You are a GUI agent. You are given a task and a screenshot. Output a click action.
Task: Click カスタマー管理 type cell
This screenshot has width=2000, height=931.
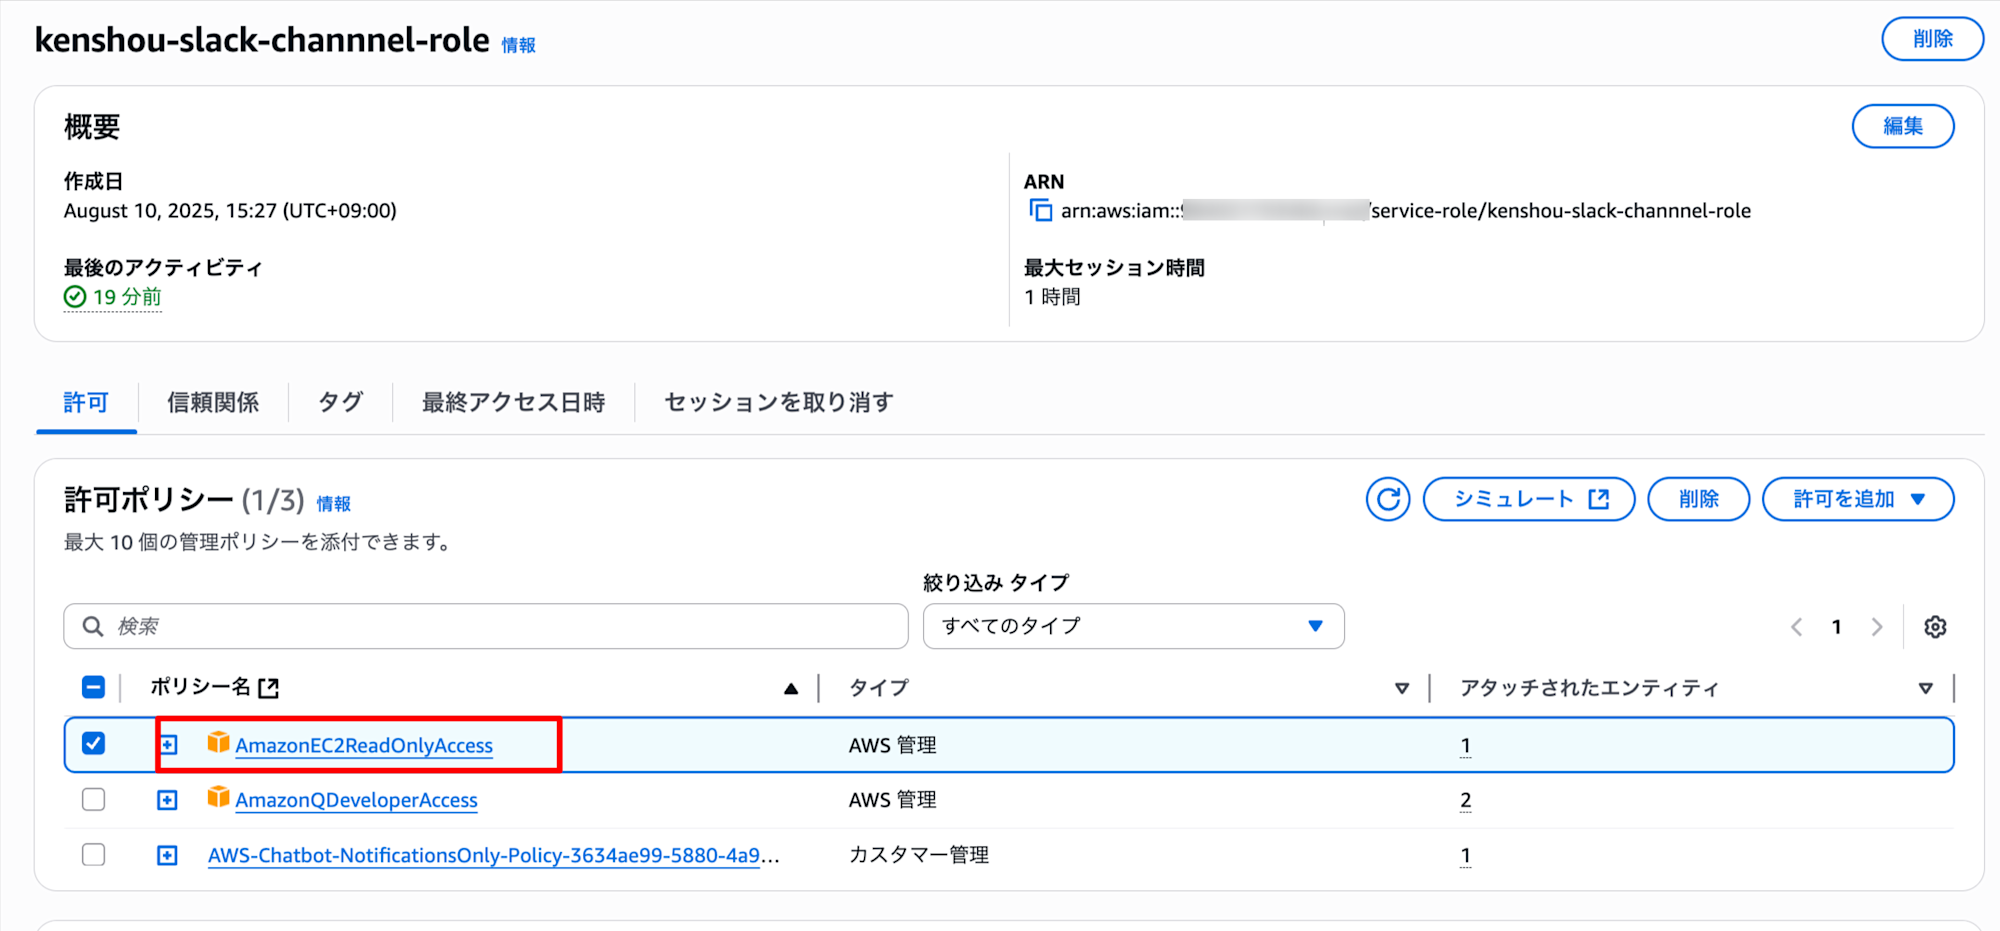click(x=919, y=855)
